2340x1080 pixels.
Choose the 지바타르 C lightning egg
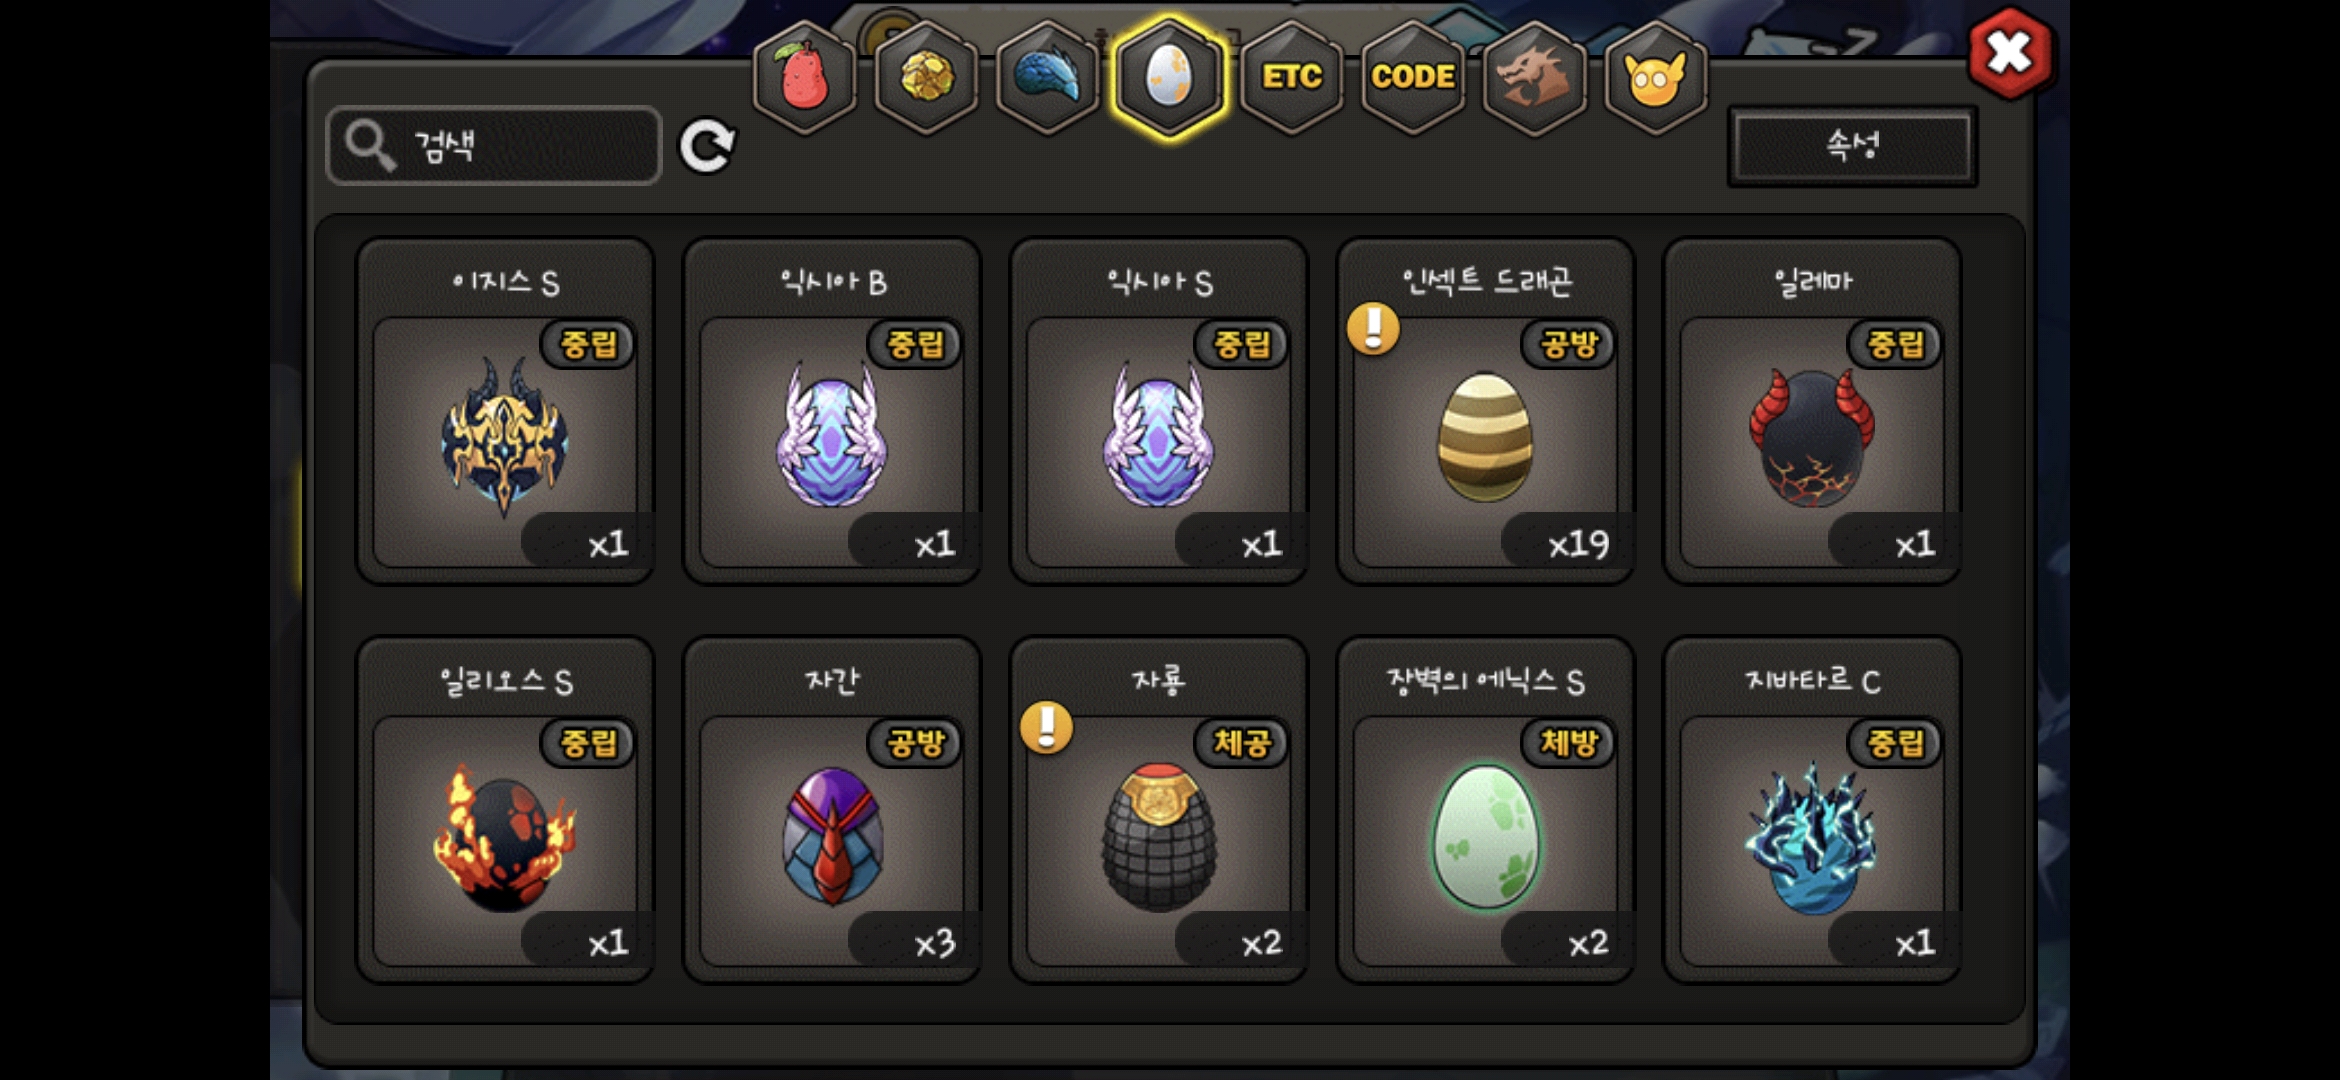pyautogui.click(x=1812, y=810)
